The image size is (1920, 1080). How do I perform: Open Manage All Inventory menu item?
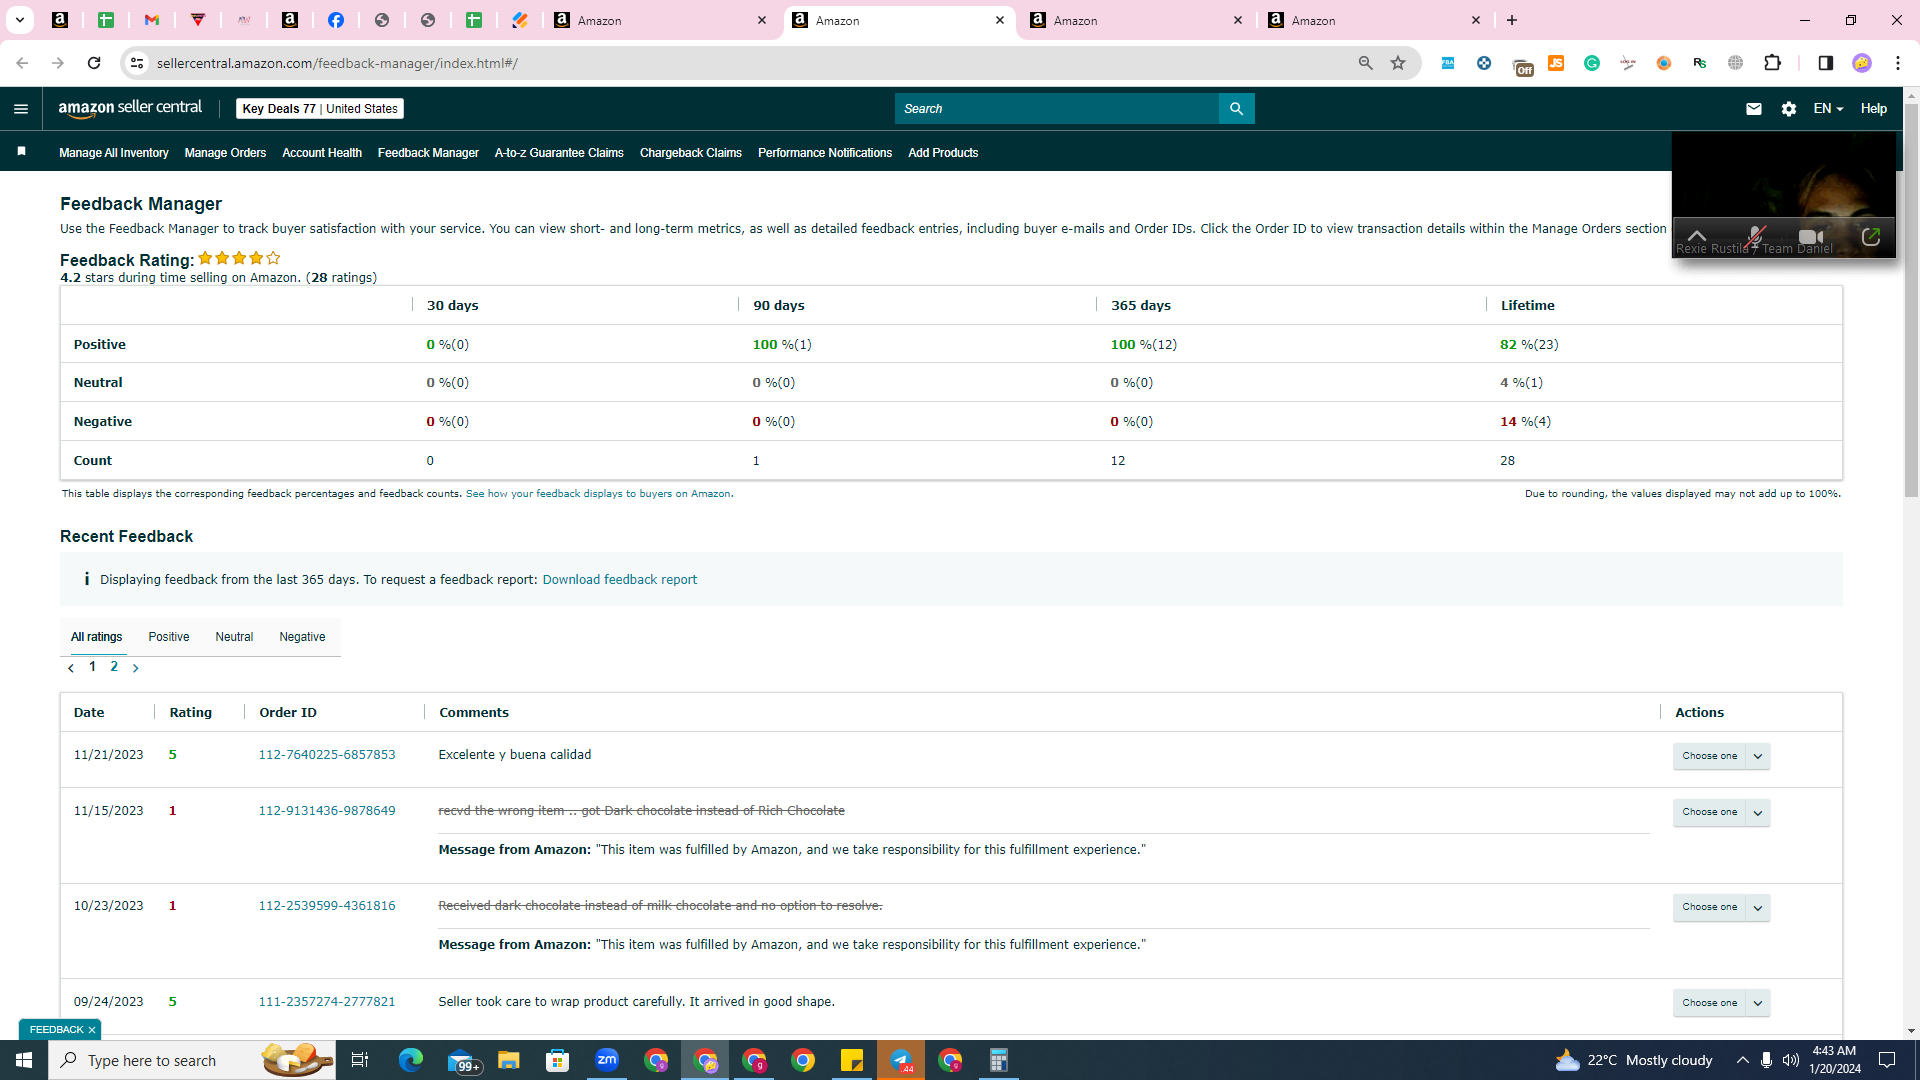pyautogui.click(x=114, y=153)
